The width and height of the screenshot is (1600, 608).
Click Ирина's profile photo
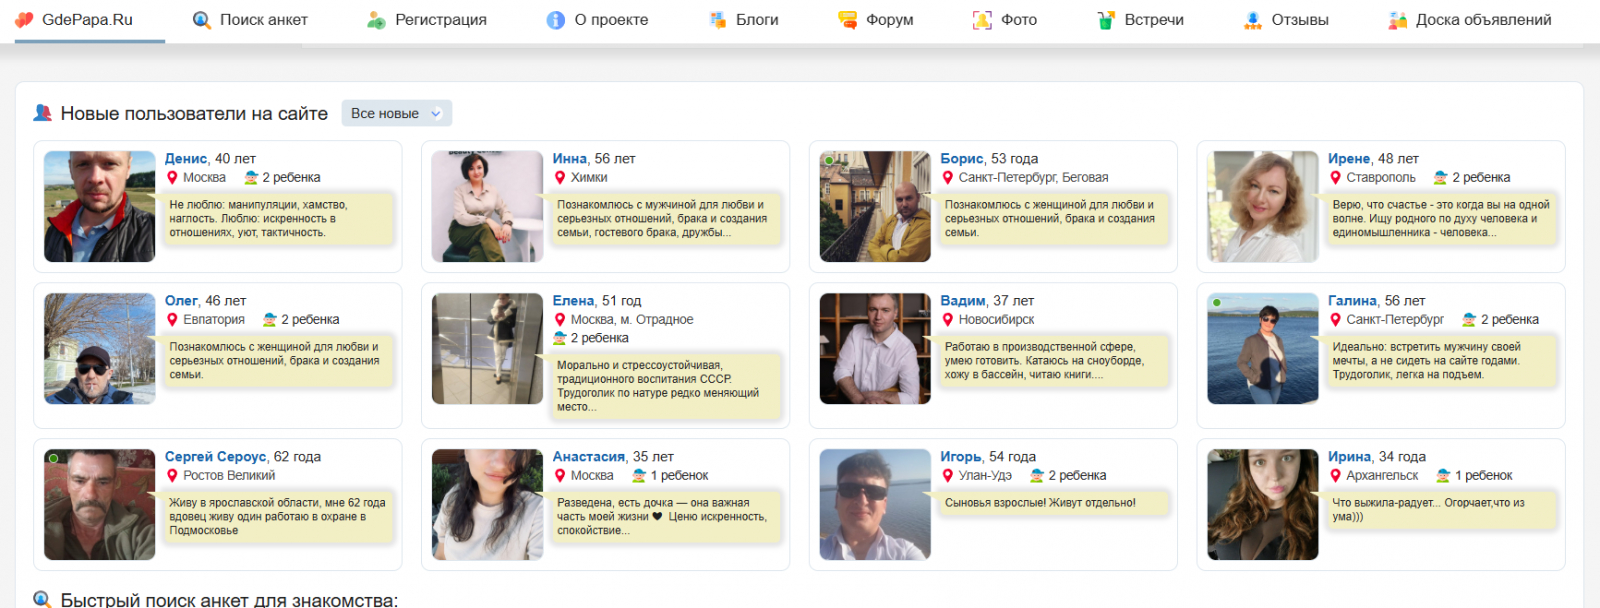[1263, 504]
